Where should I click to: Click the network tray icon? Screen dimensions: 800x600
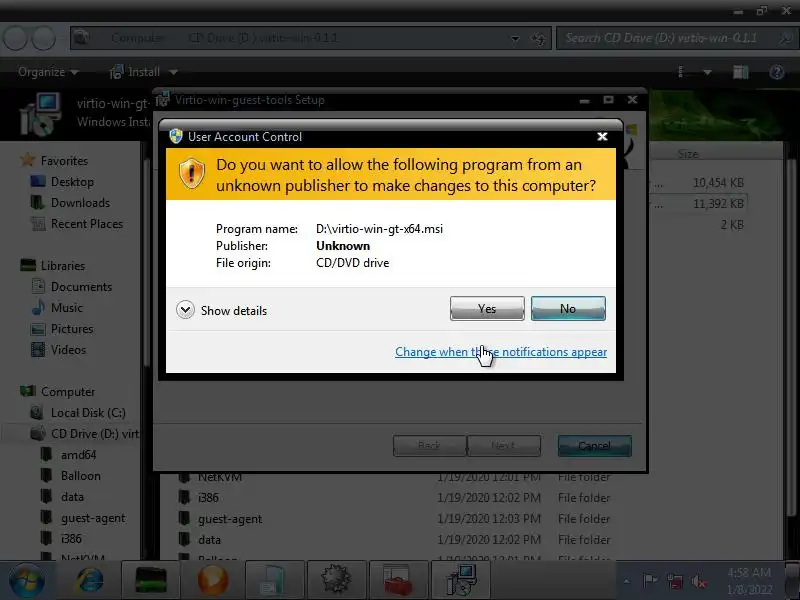(674, 581)
